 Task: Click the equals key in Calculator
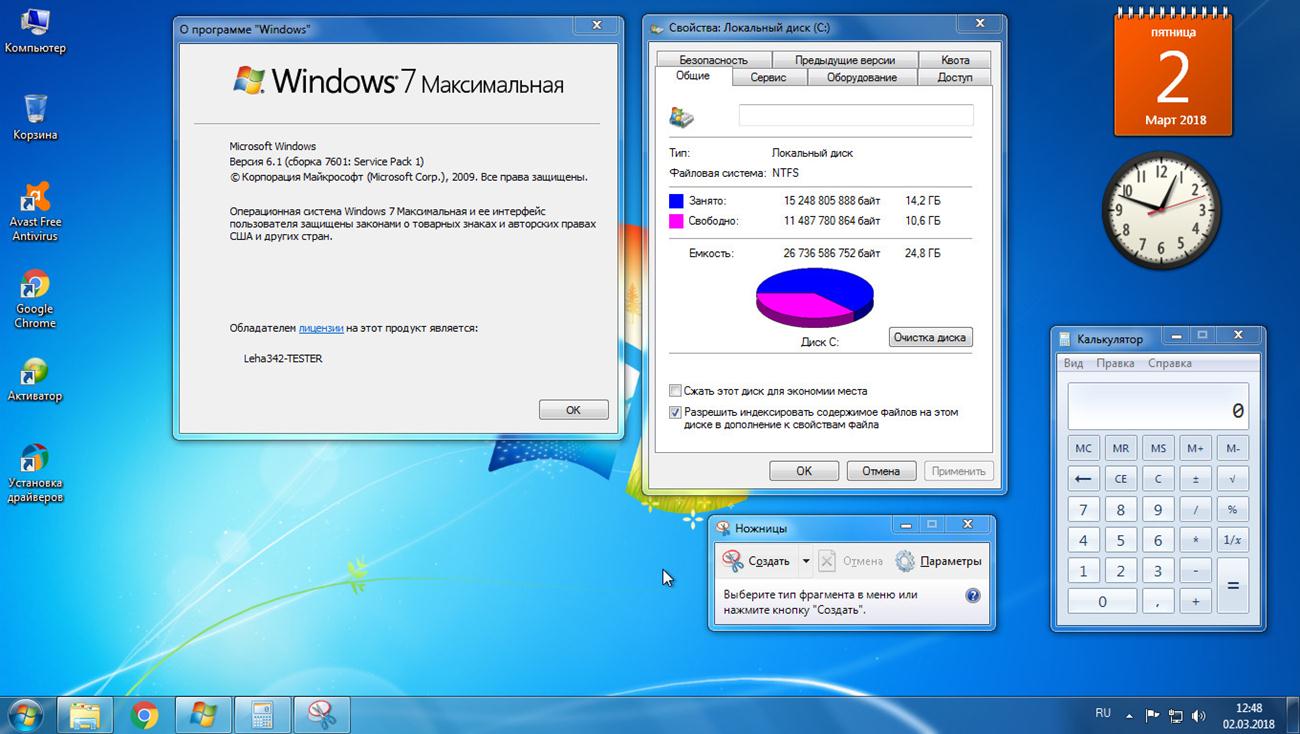[x=1233, y=587]
